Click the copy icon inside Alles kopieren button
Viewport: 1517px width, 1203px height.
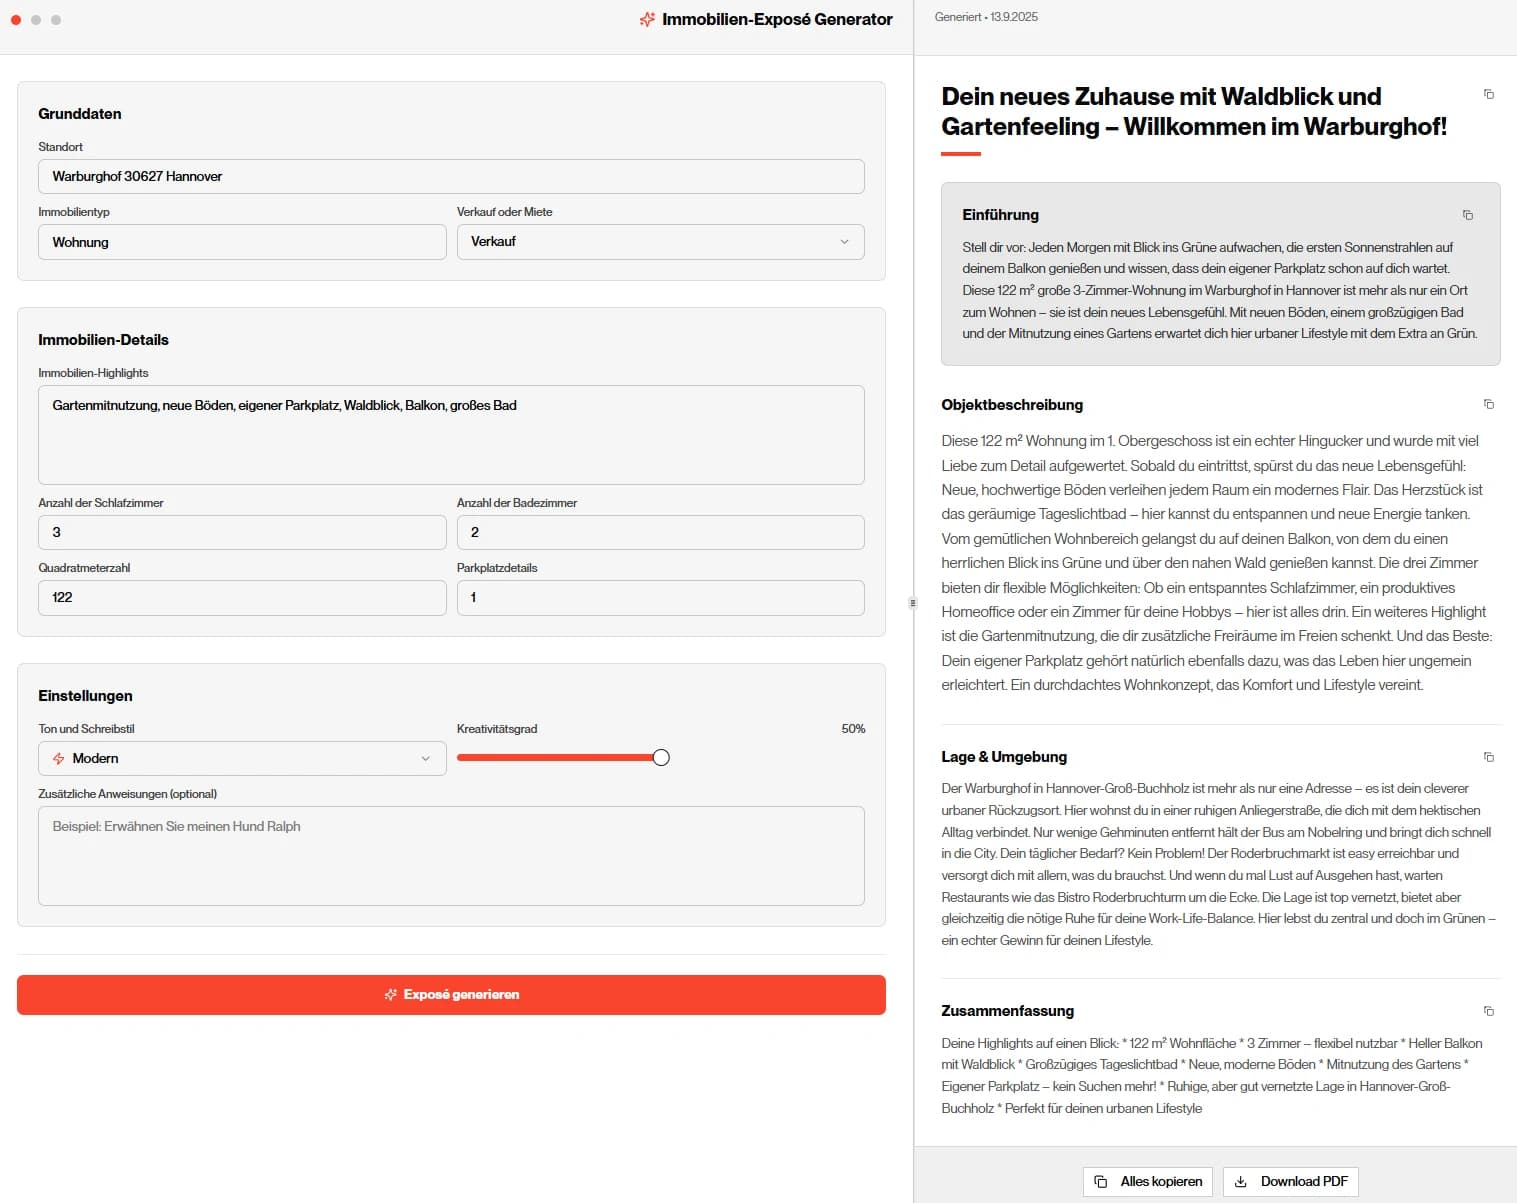[x=1101, y=1181]
